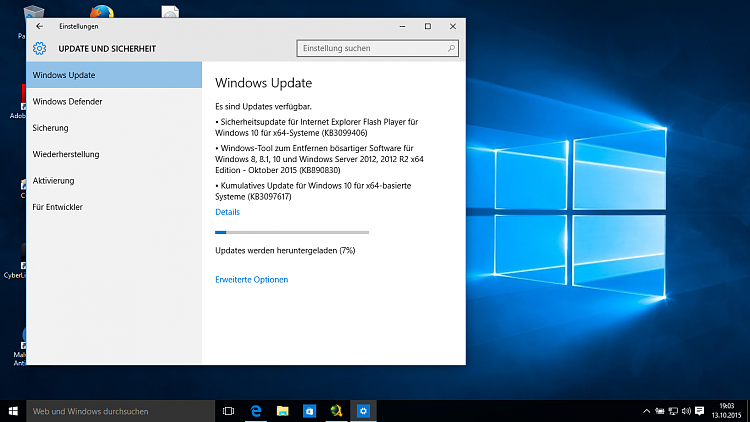This screenshot has height=422, width=750.
Task: Open the Firefox desktop shortcut
Action: click(x=102, y=11)
